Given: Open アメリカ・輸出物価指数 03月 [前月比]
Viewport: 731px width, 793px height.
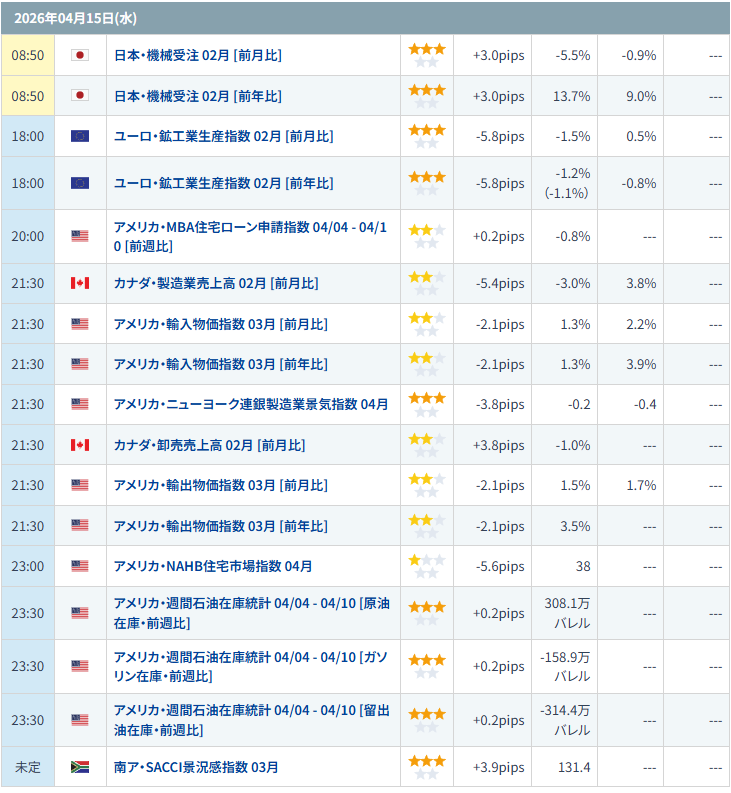Looking at the screenshot, I should pyautogui.click(x=220, y=485).
